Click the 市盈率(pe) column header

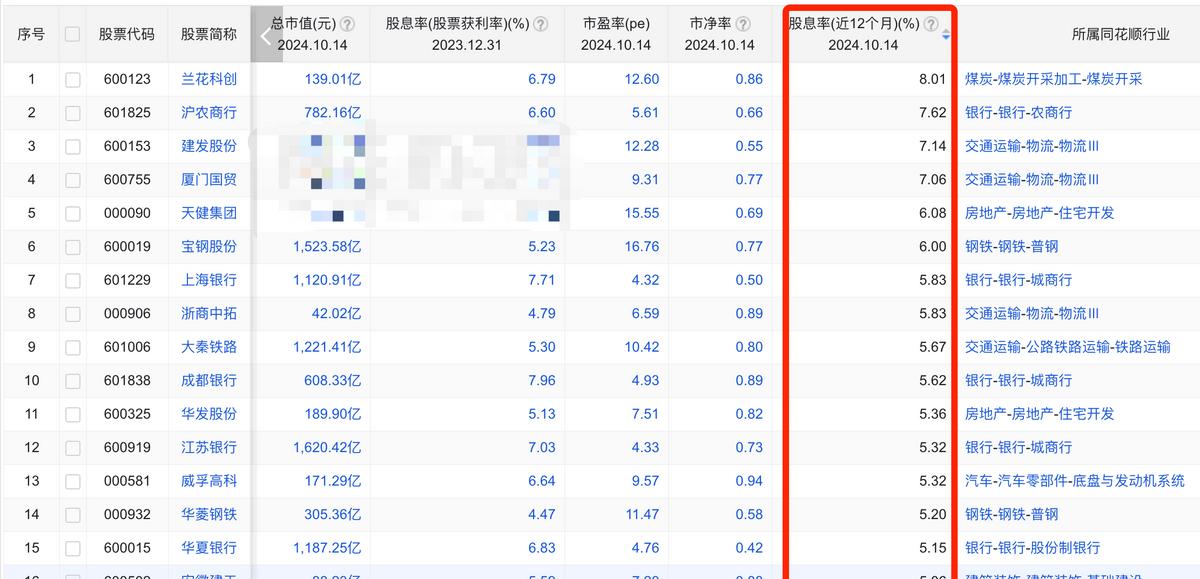(x=615, y=24)
